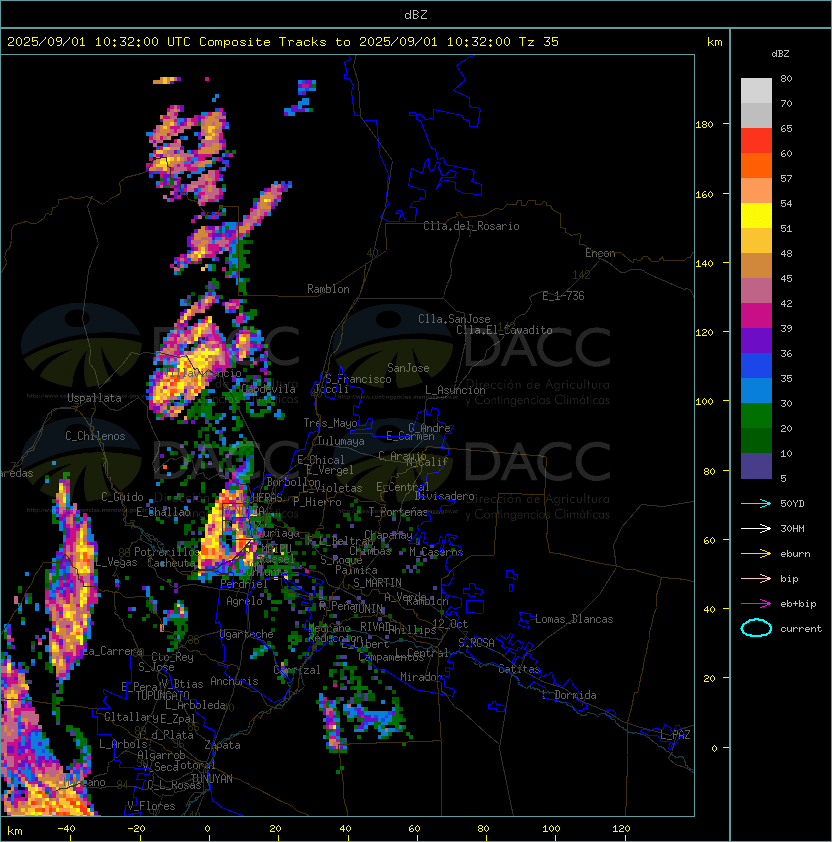Click the '30HM' legend label

[x=792, y=528]
